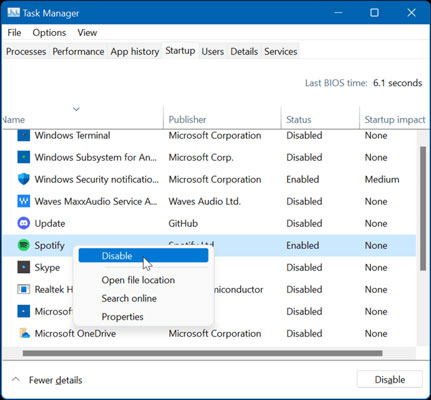Click the sort chevron above Name column
431x400 pixels.
pos(76,109)
